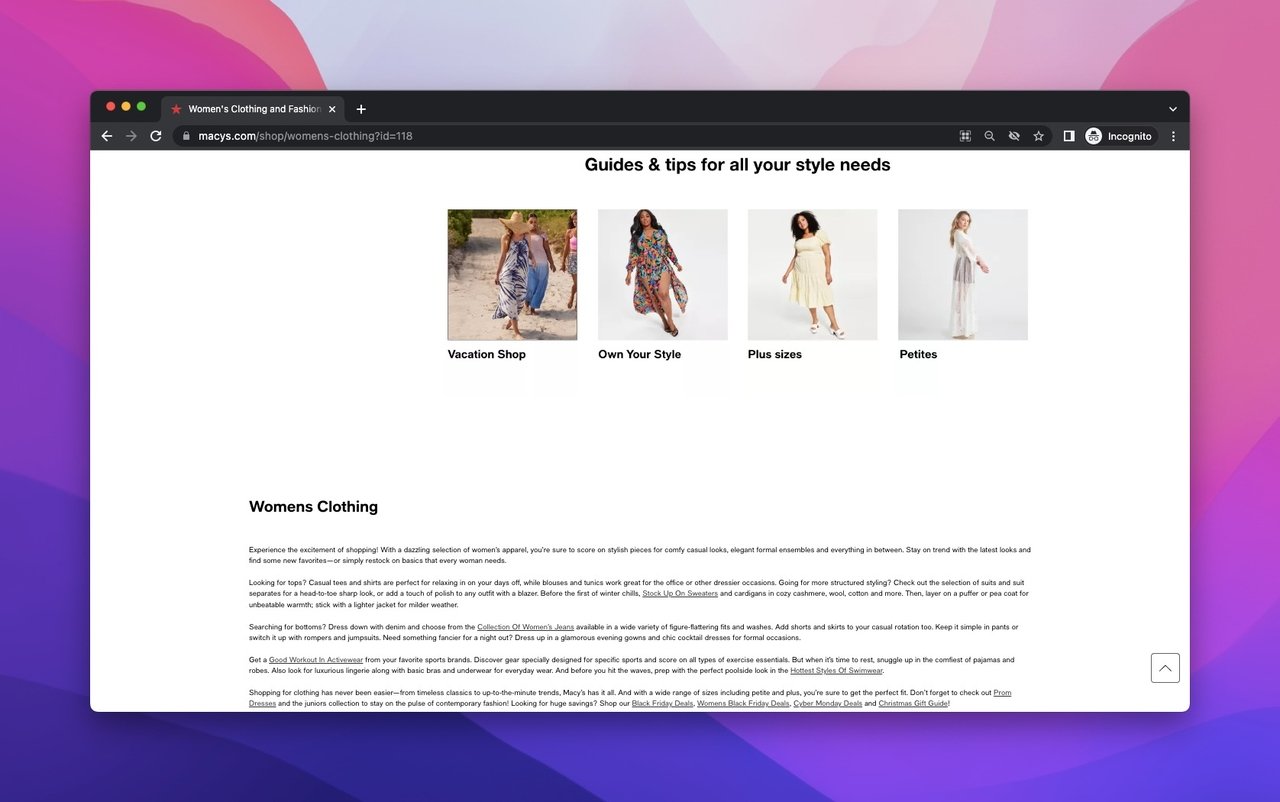Open the Christmas Gift Guide link

click(x=913, y=704)
